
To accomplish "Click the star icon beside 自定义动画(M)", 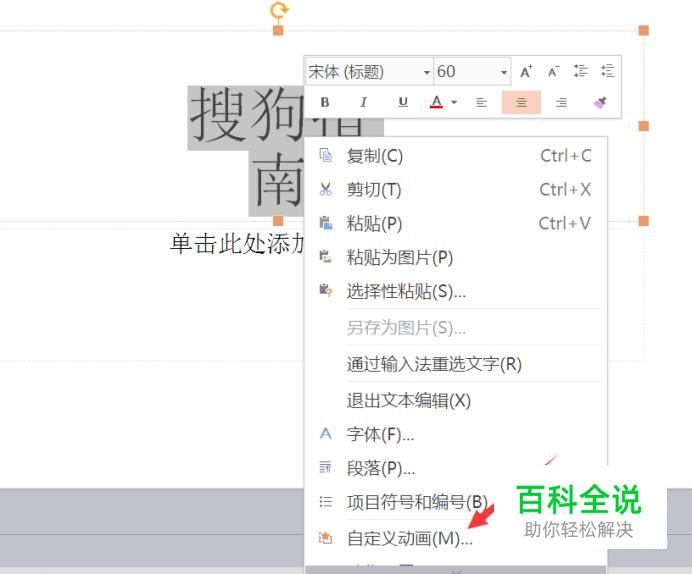I will pos(325,537).
